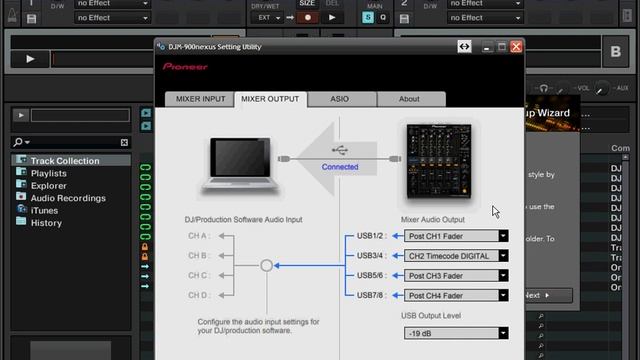Open the About tab
The width and height of the screenshot is (640, 360).
409,99
